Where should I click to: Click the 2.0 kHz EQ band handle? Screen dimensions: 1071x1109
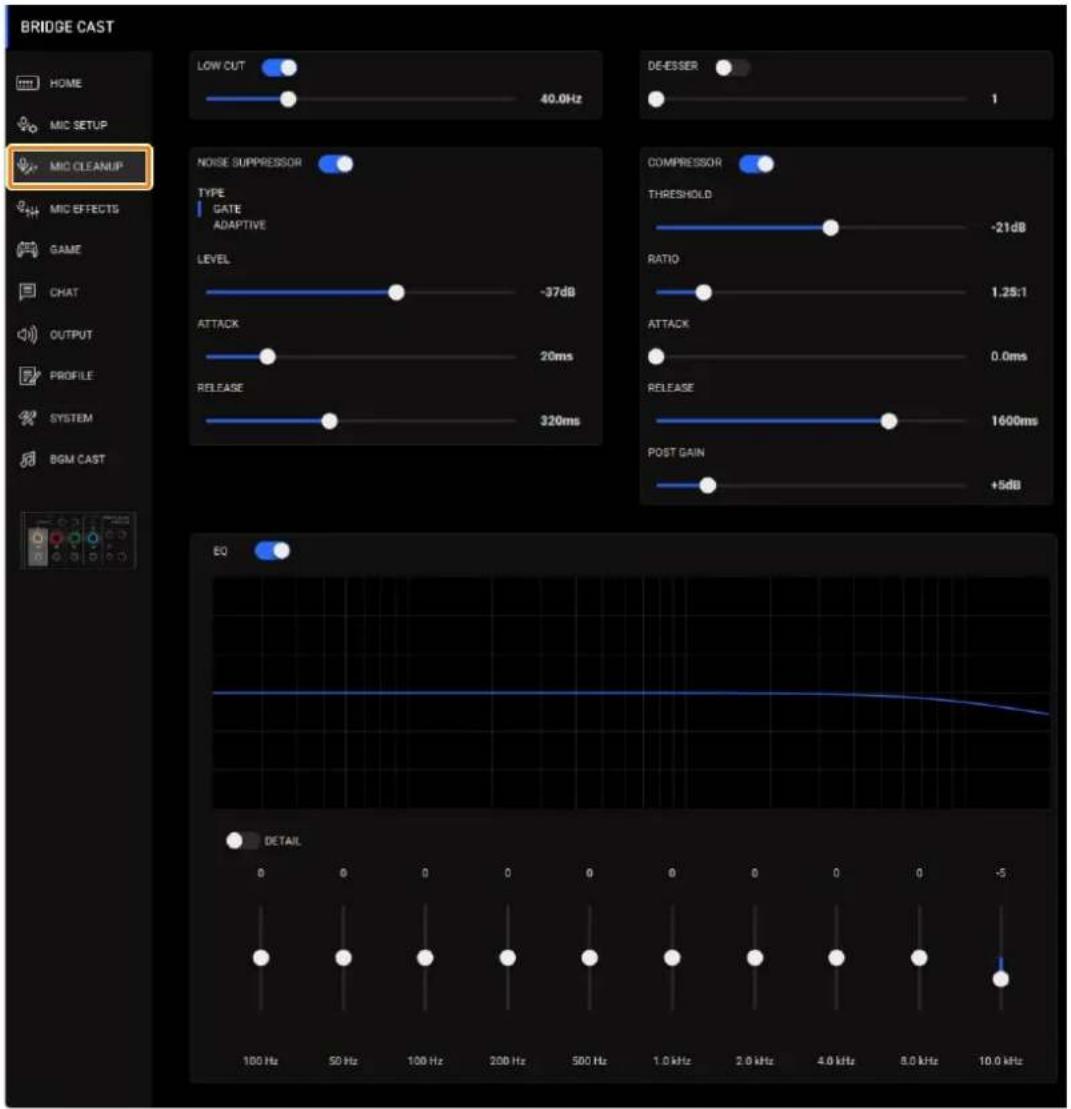click(x=755, y=958)
